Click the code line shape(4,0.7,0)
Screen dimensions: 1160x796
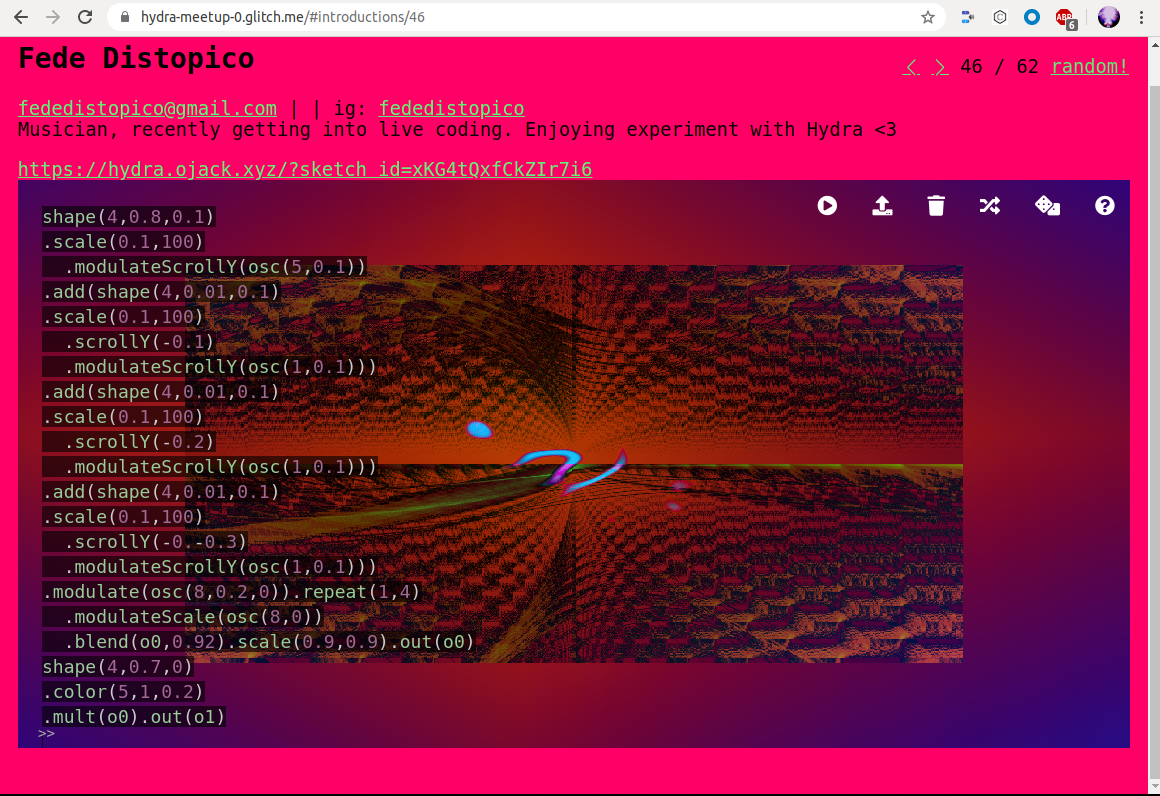118,667
